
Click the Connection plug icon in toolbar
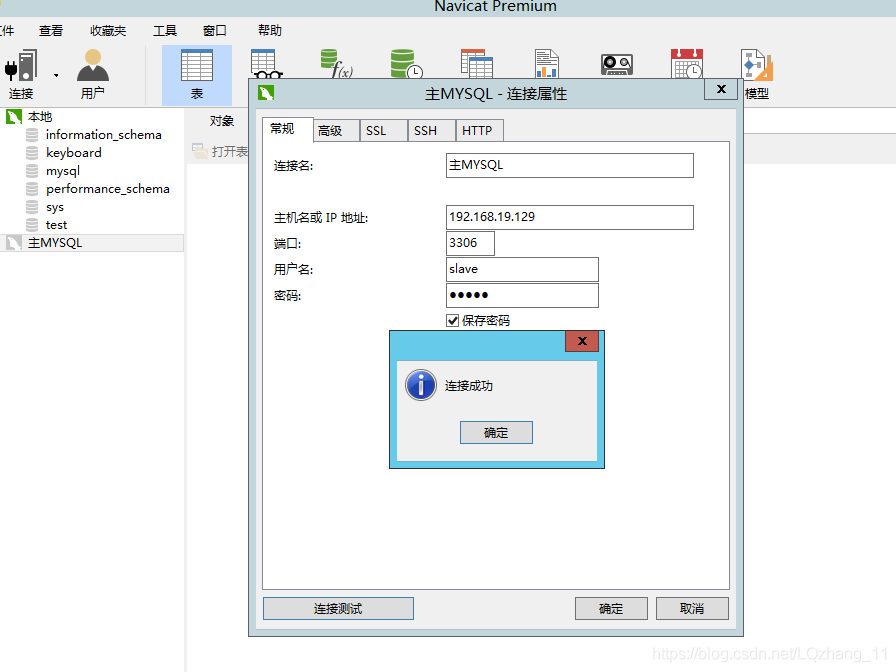pyautogui.click(x=21, y=65)
